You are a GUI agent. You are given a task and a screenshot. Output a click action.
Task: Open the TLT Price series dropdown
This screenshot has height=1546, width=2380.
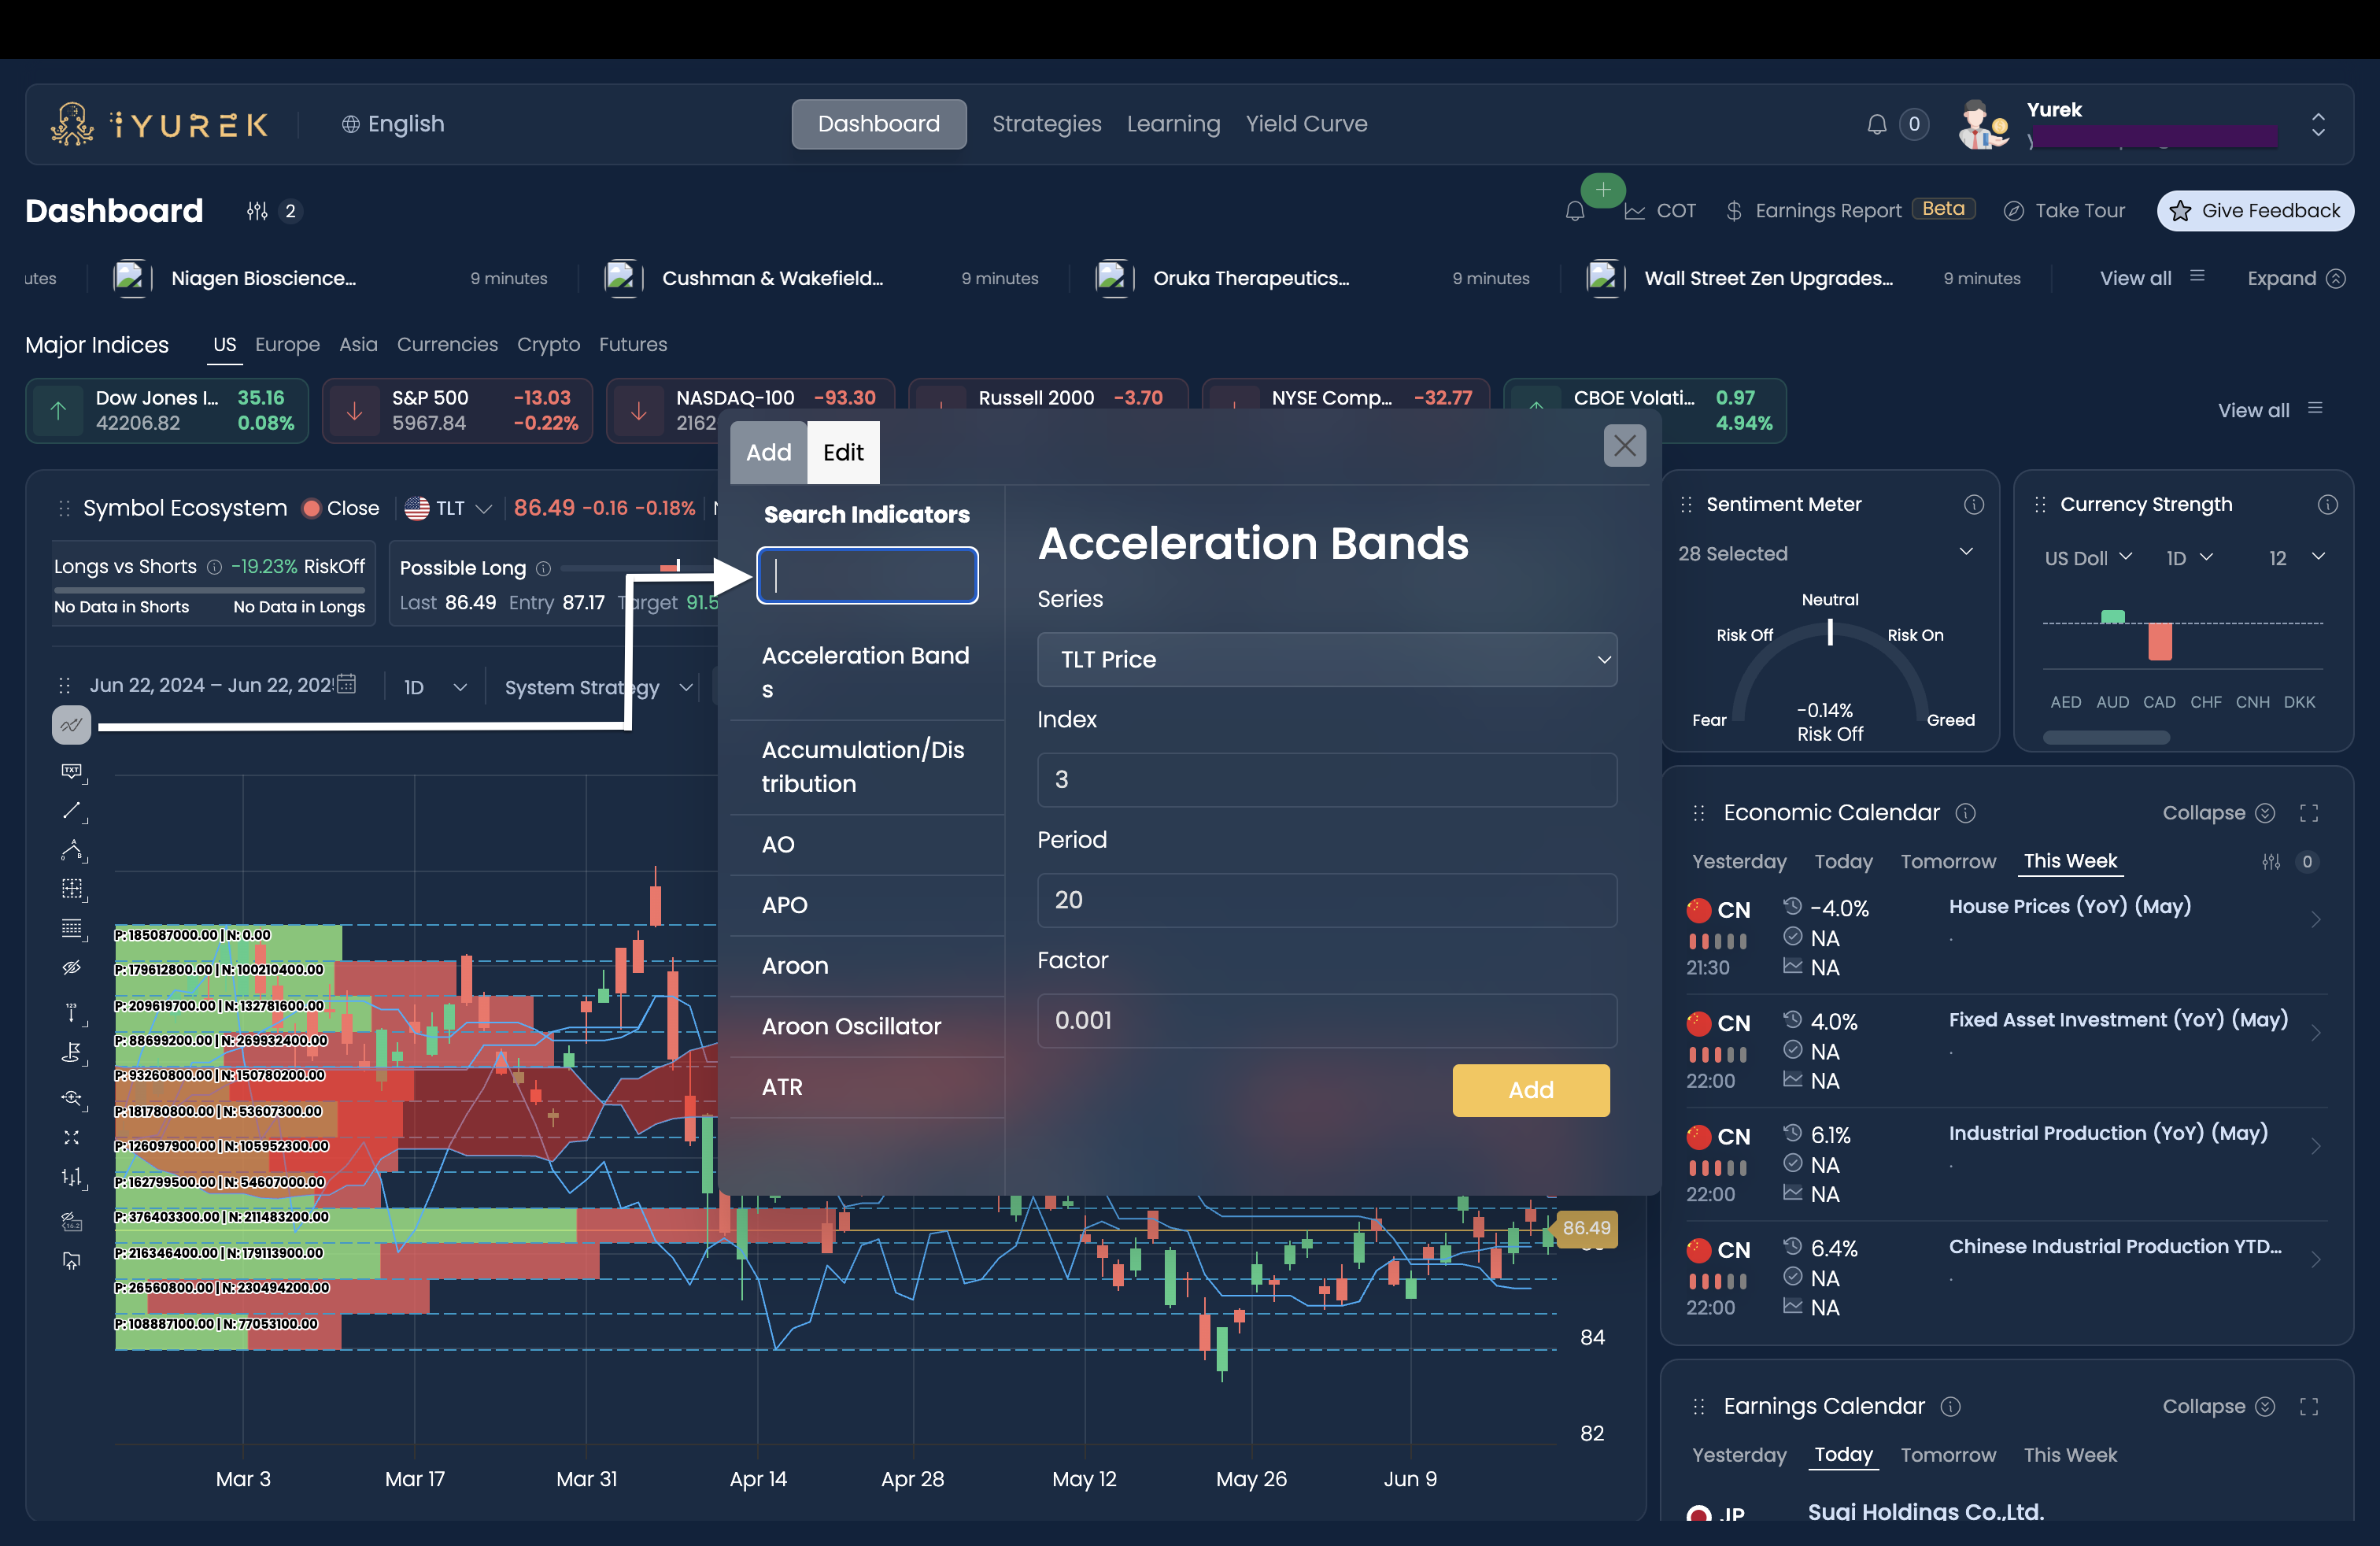1326,660
